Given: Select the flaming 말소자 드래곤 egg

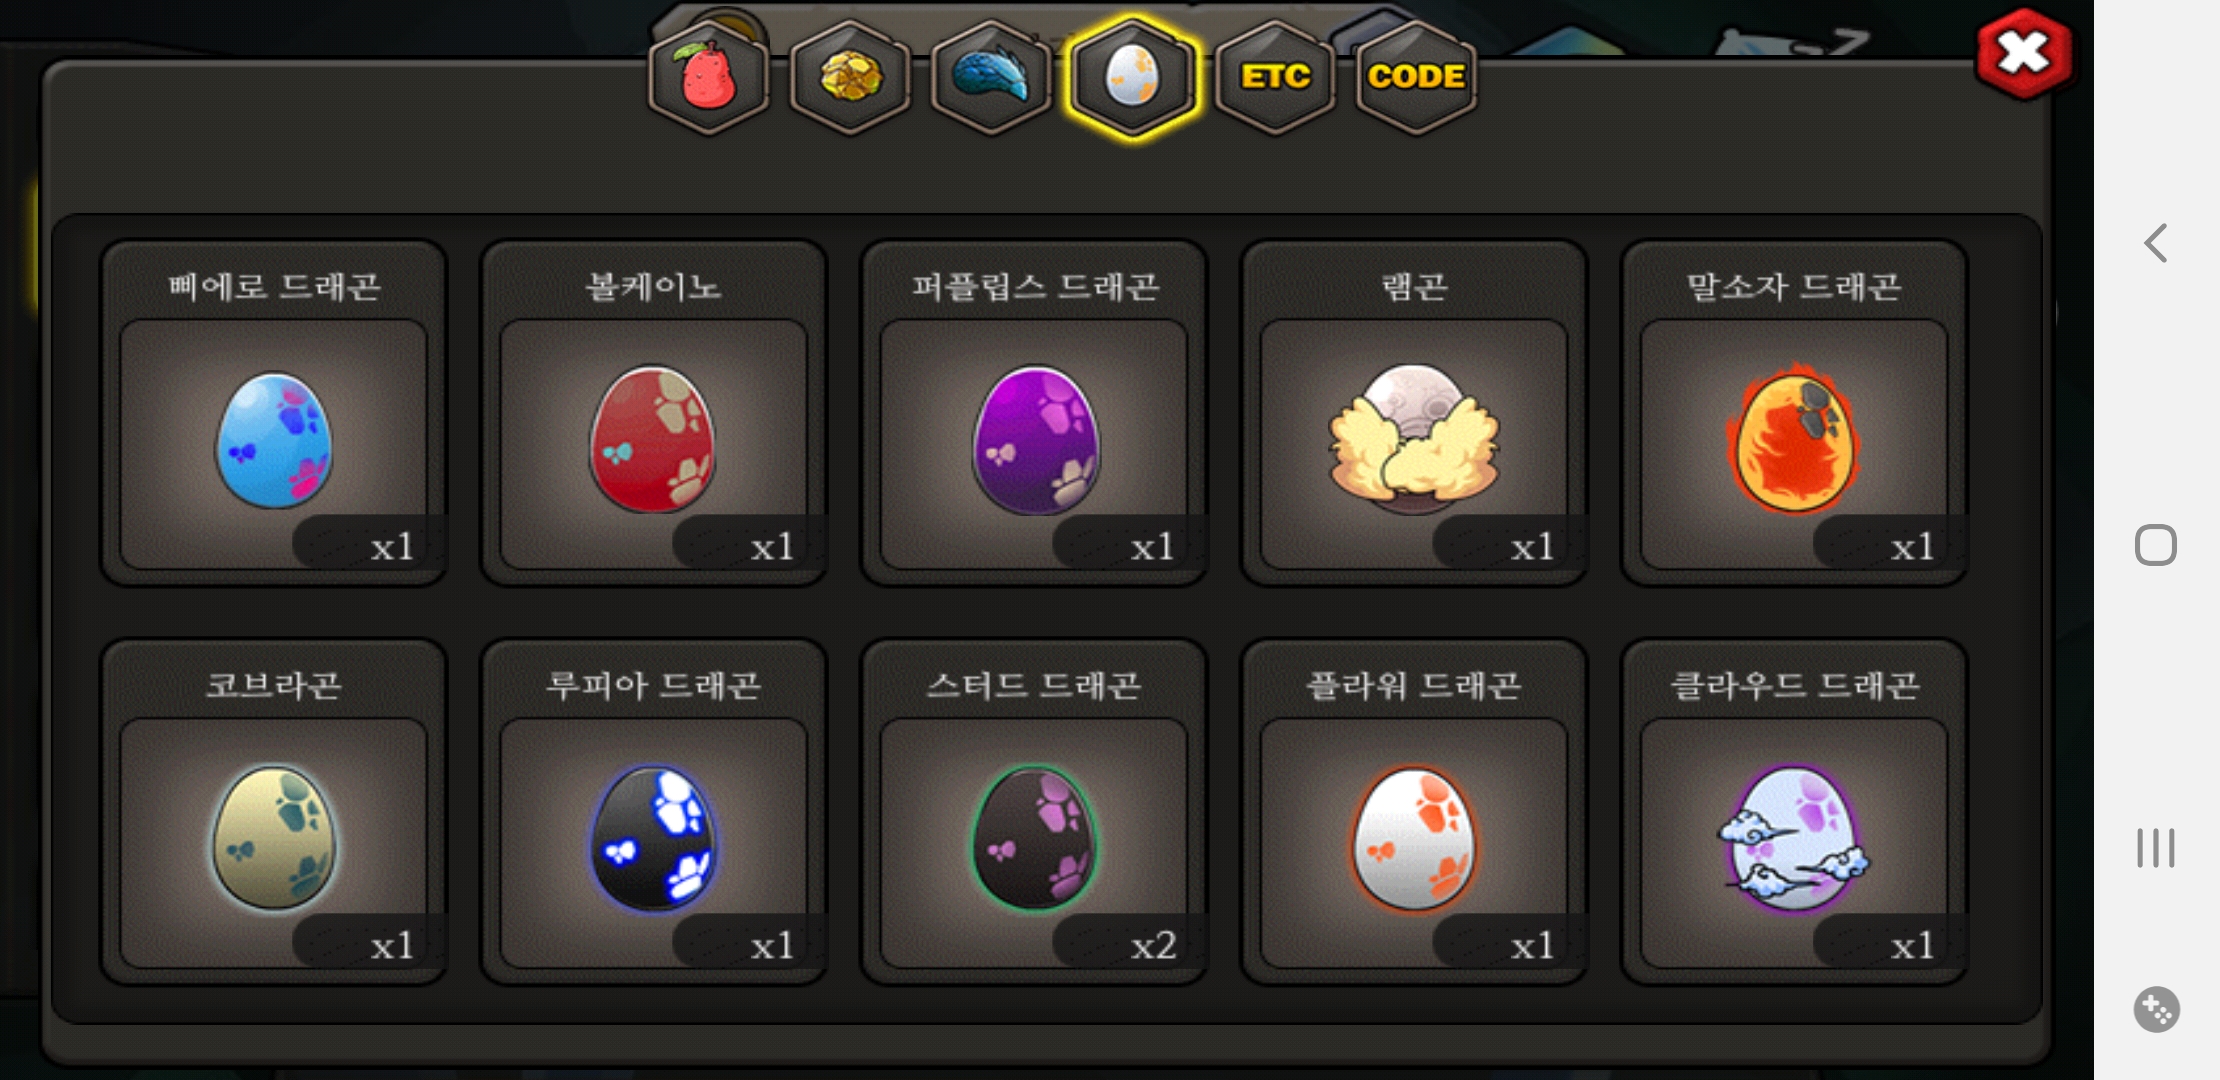Looking at the screenshot, I should [x=1794, y=413].
